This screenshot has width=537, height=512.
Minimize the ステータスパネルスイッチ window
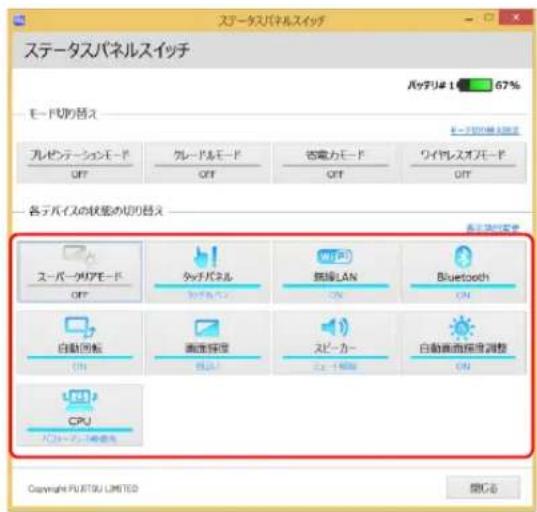(469, 20)
